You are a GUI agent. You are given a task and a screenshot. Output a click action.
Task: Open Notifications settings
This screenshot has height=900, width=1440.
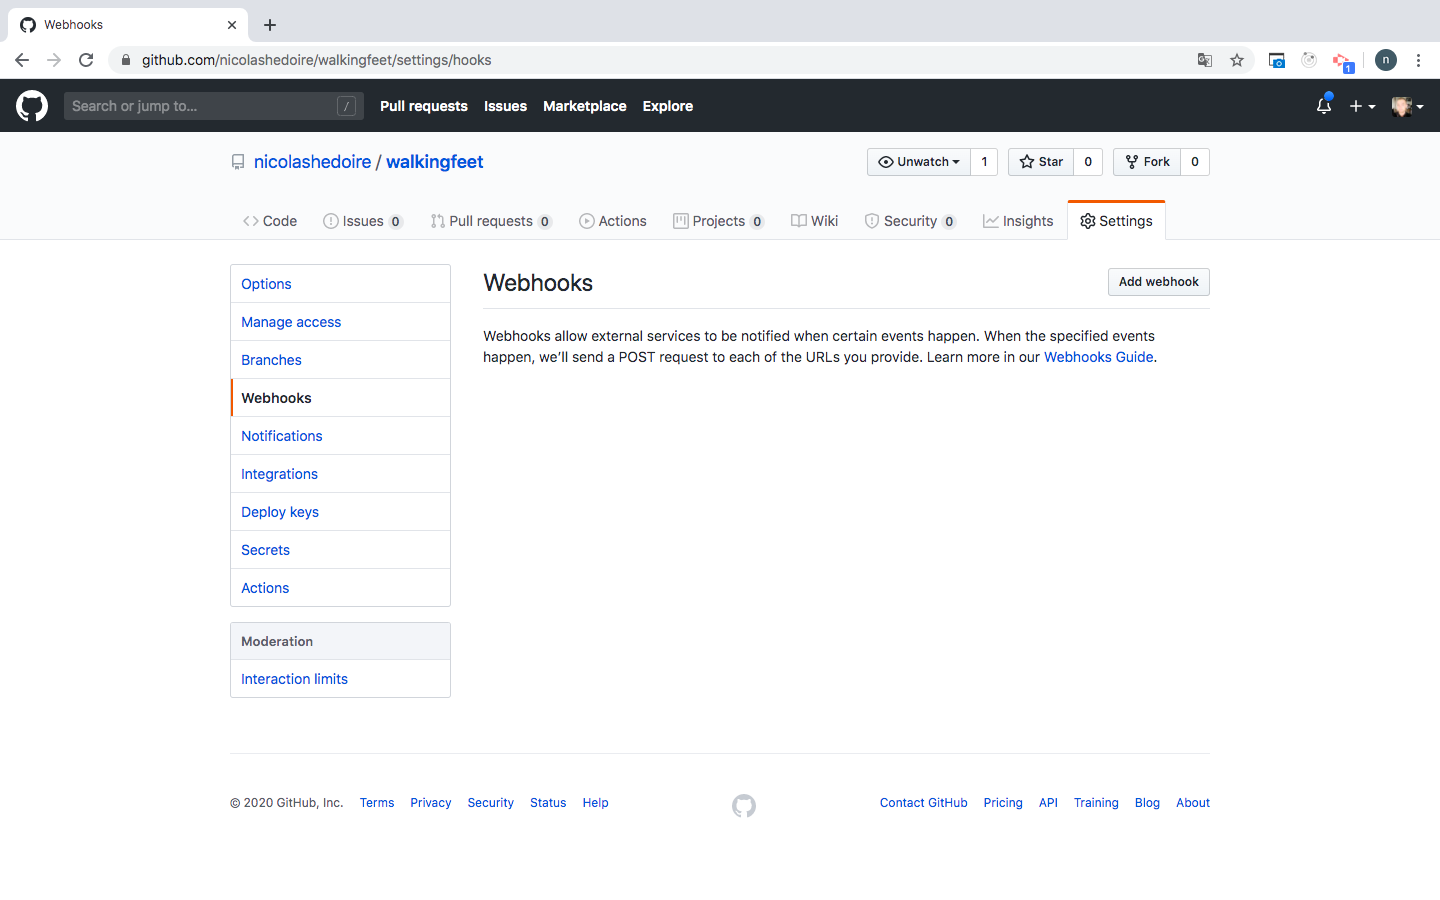coord(340,436)
